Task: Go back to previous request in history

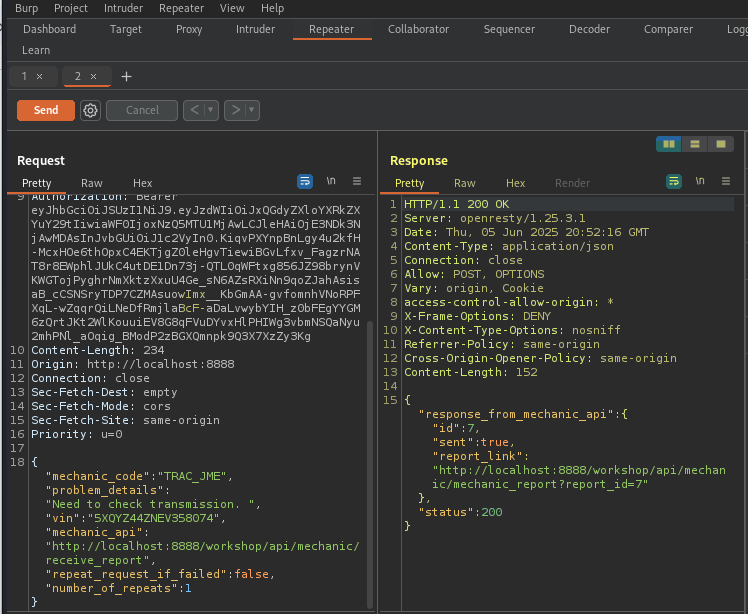Action: 195,110
